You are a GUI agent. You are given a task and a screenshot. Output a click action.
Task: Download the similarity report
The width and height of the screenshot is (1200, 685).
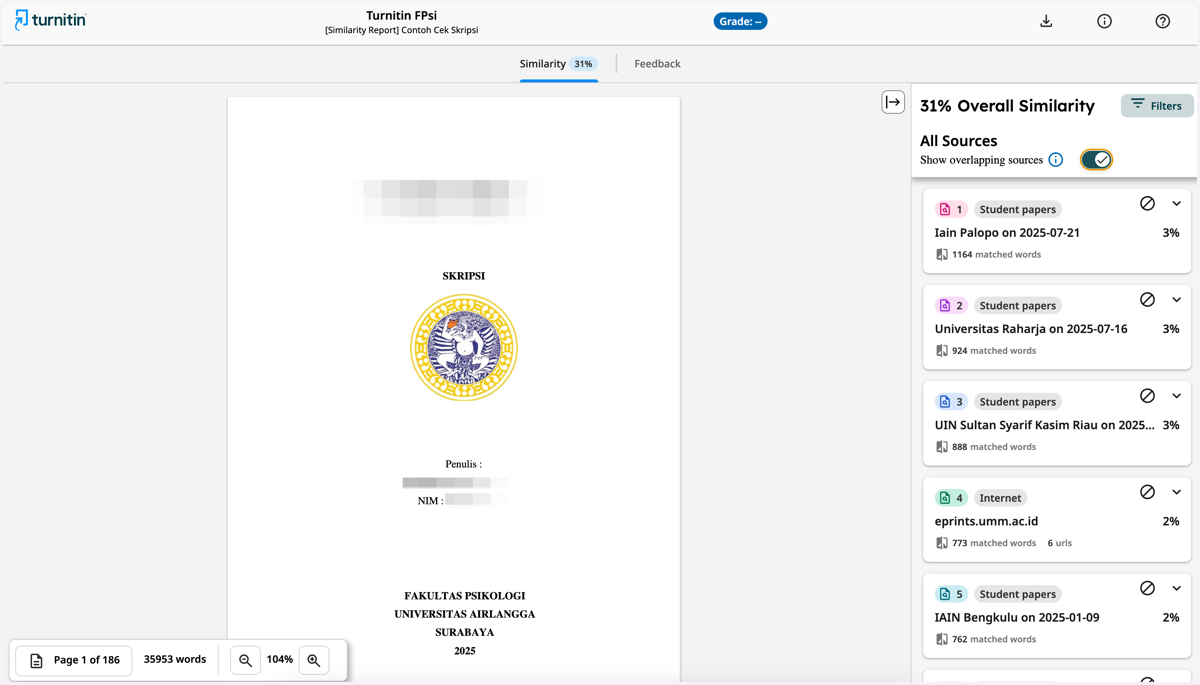1046,21
